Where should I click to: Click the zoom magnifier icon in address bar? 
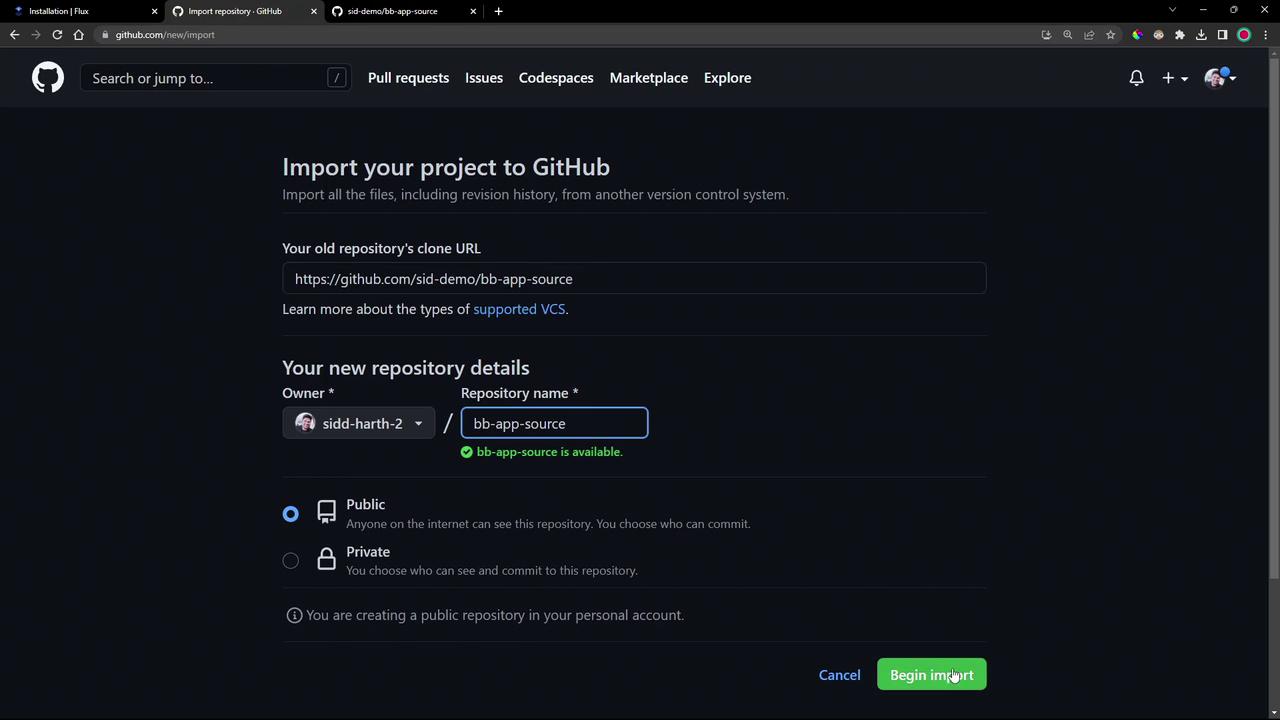(1068, 35)
